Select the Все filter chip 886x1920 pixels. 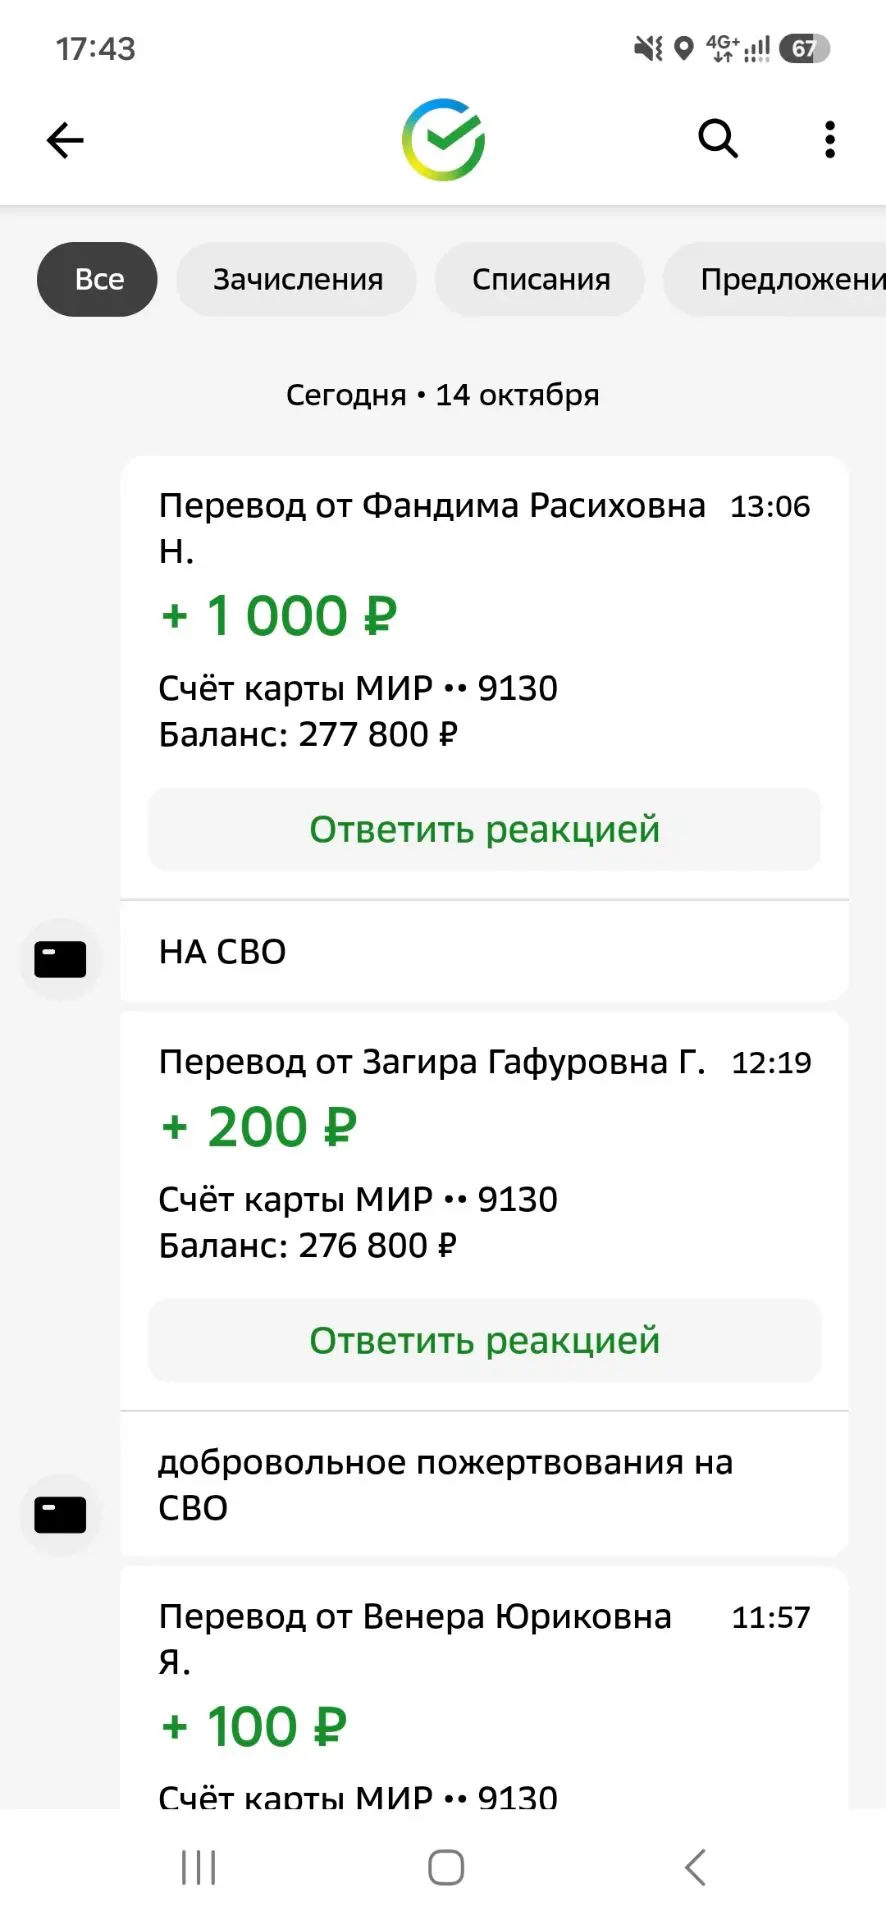tap(97, 279)
